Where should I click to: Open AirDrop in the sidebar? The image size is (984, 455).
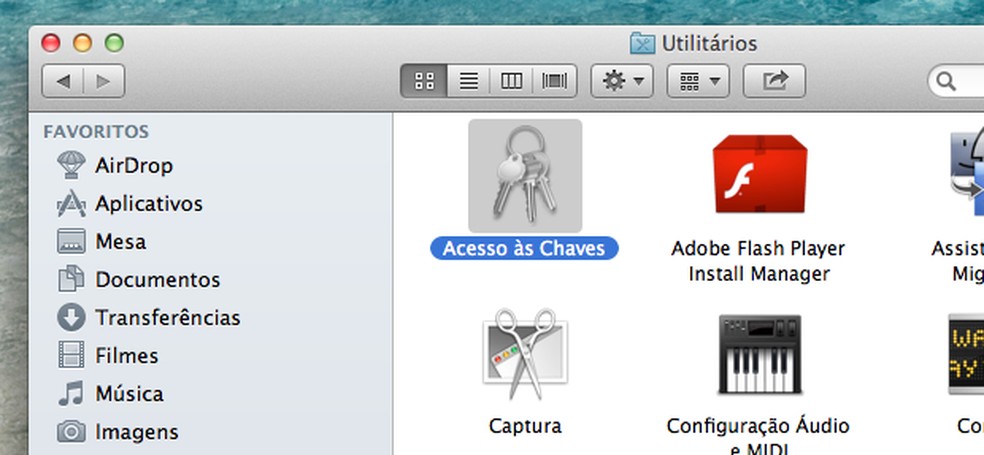(115, 166)
